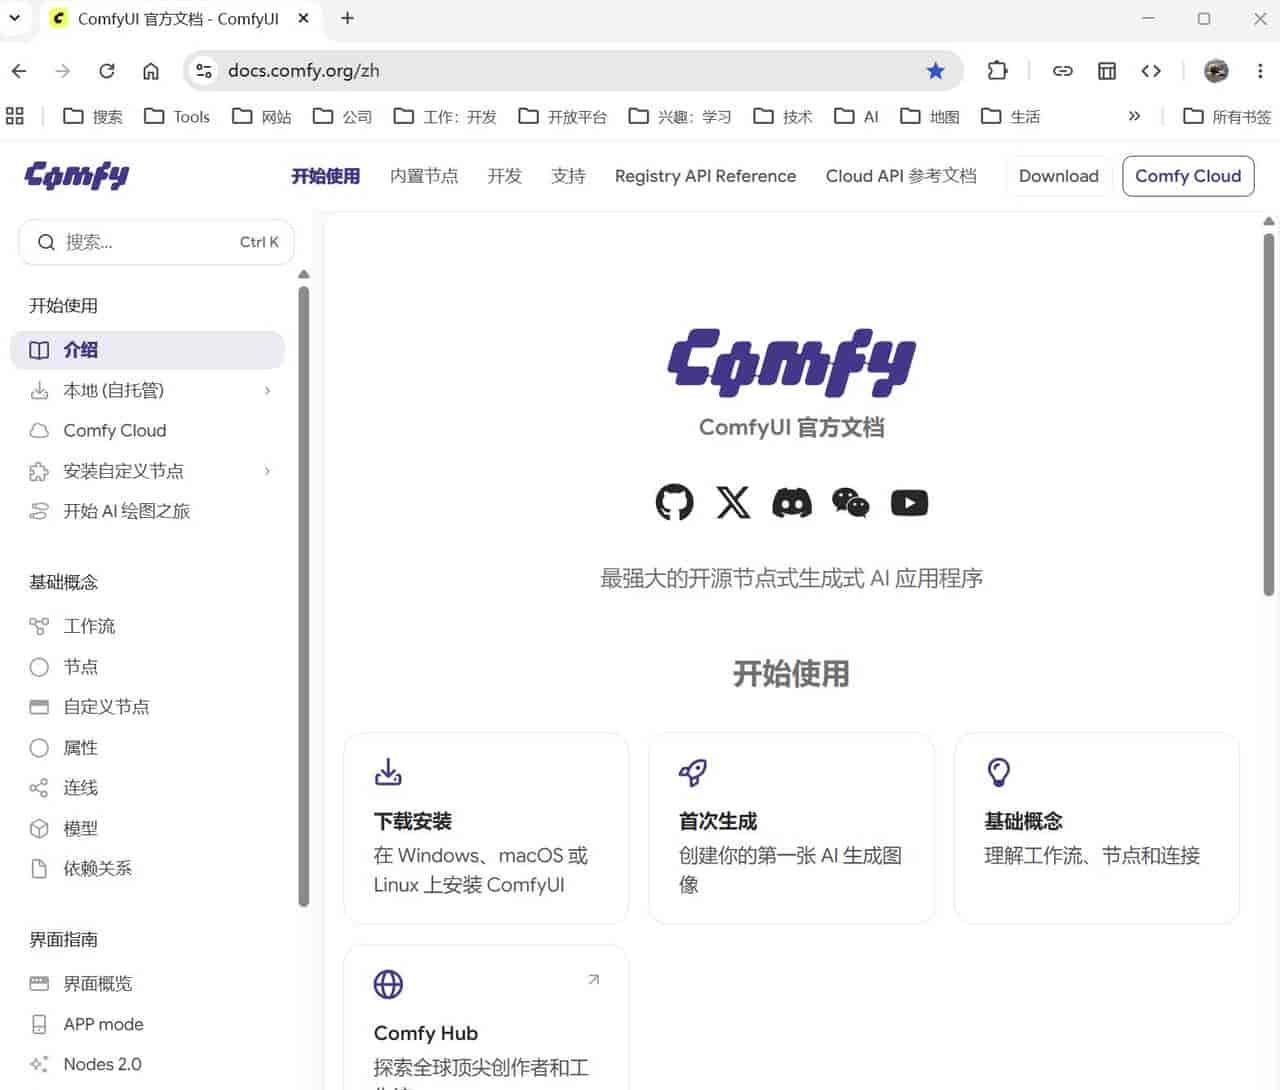
Task: Click the site info icon in address bar
Action: click(x=204, y=71)
